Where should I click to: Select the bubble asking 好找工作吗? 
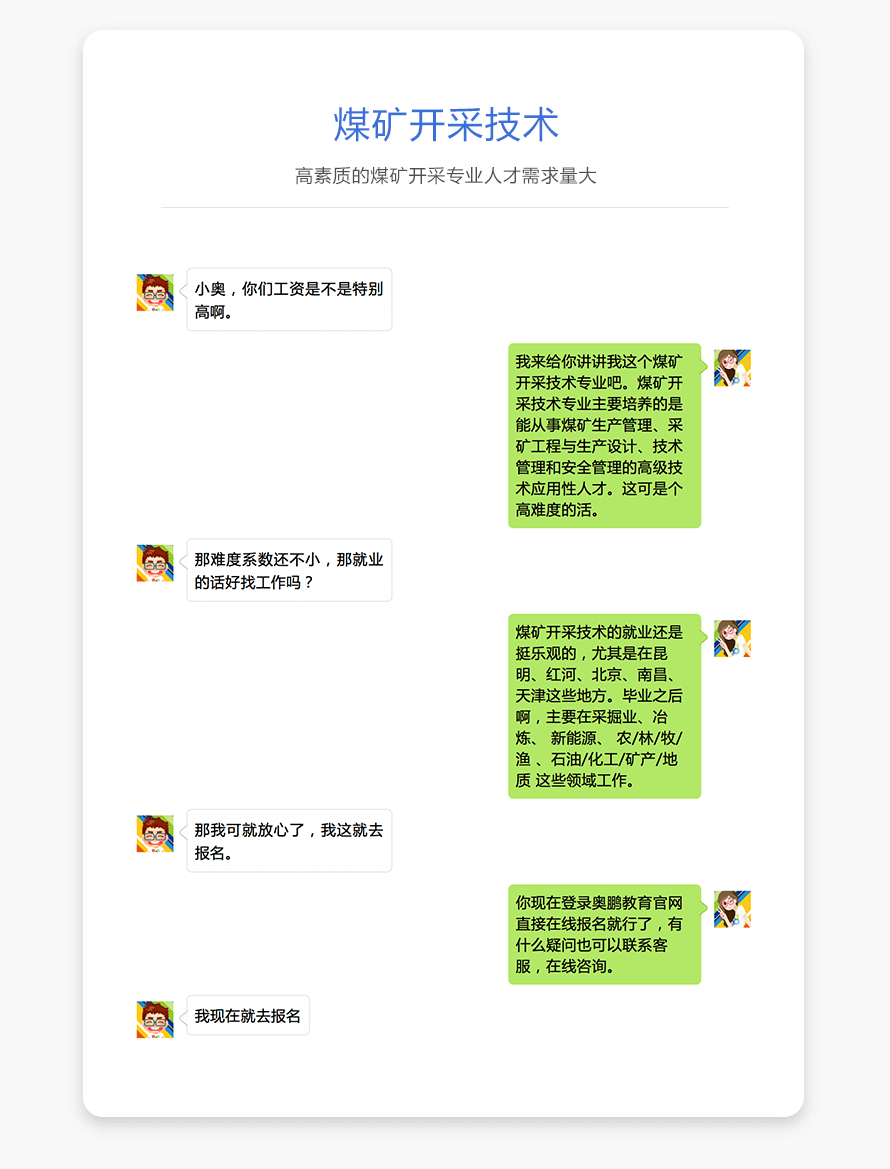click(x=289, y=570)
